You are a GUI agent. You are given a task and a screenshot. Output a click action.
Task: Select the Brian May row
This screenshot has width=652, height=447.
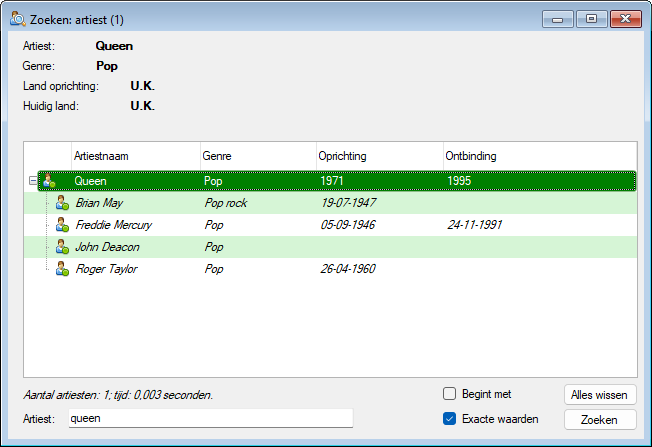click(x=330, y=203)
